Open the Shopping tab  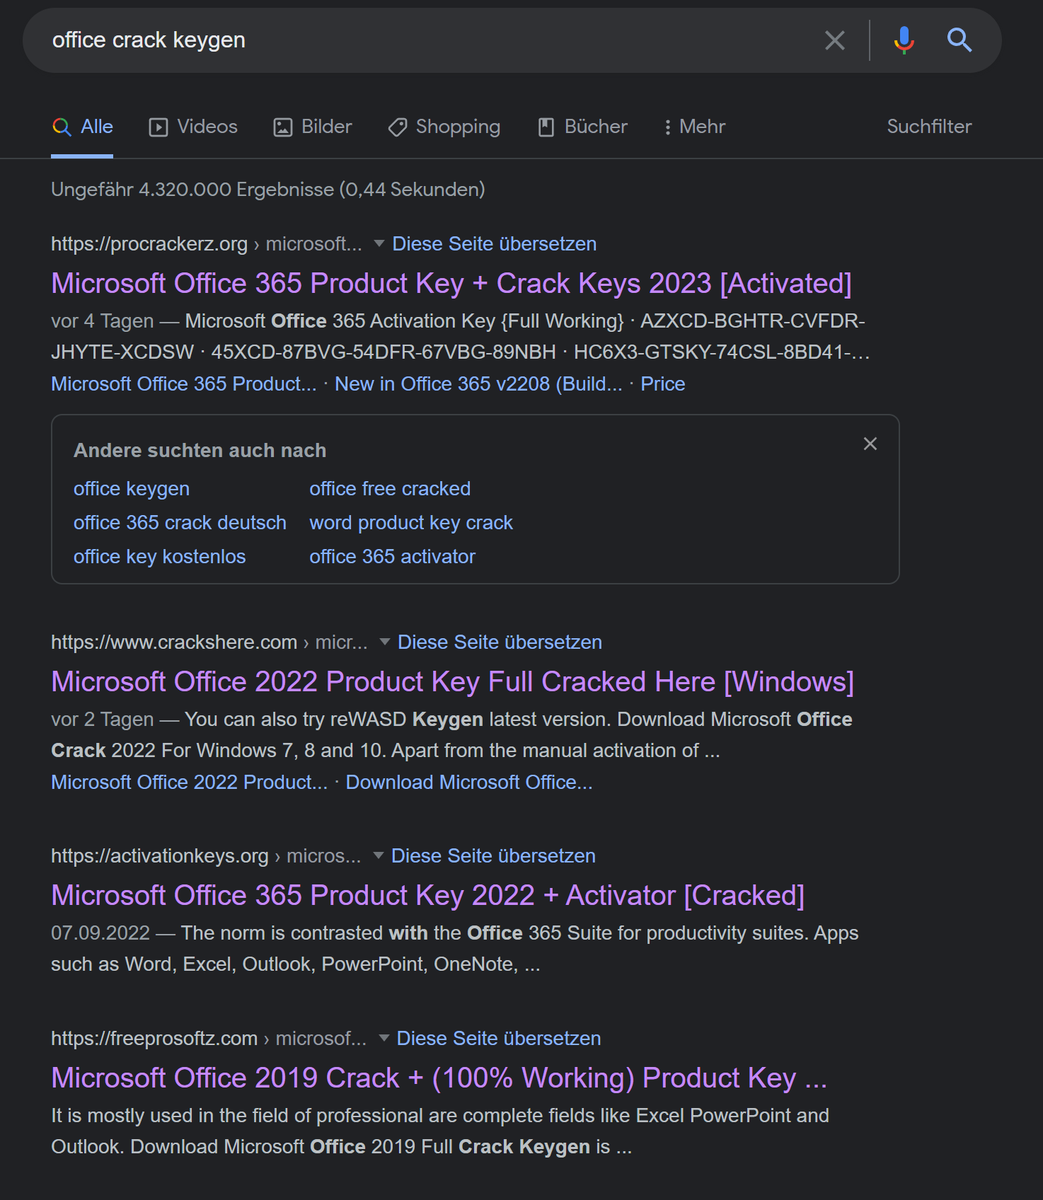pos(444,127)
